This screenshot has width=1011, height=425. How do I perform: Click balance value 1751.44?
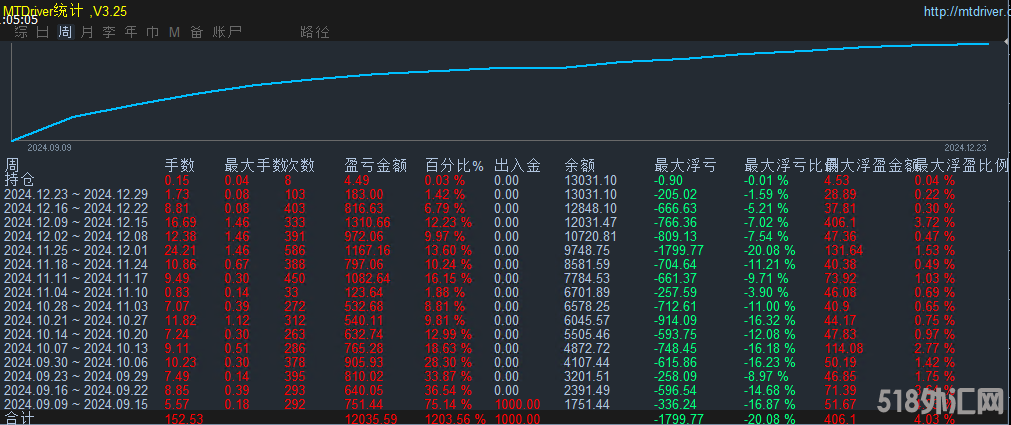587,404
